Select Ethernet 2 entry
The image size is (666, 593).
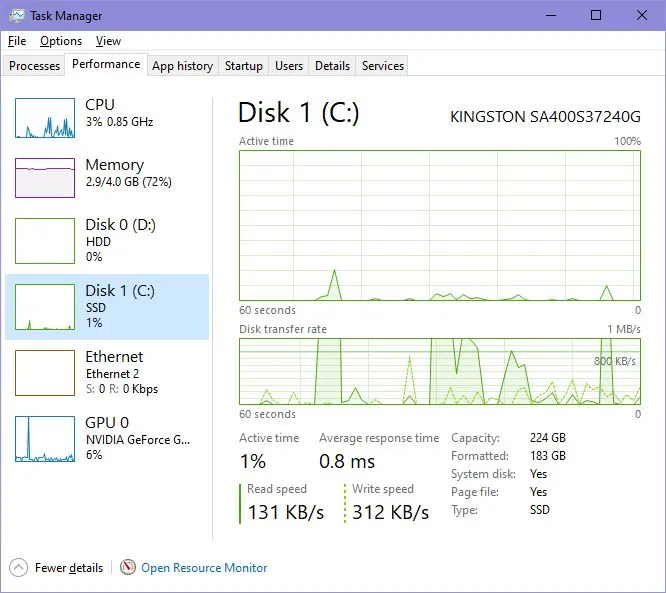(107, 373)
